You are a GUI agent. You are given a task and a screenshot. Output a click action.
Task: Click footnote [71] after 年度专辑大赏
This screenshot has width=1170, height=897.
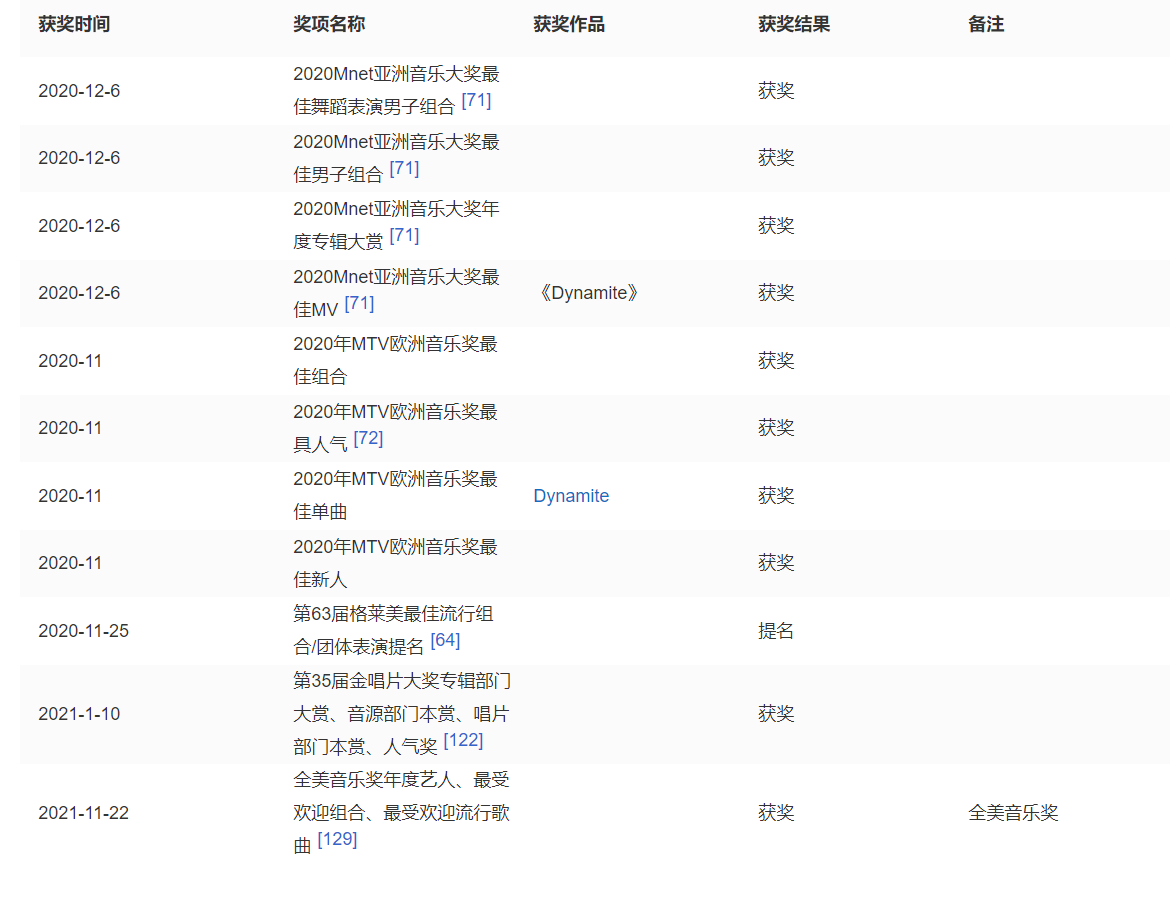[x=404, y=236]
